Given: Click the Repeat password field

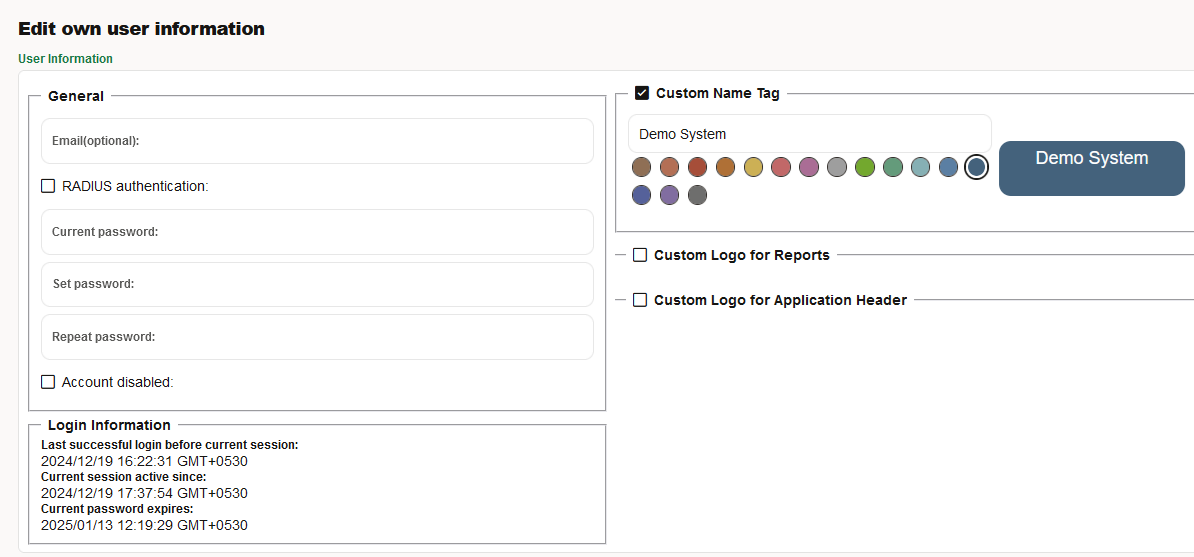Looking at the screenshot, I should click(317, 337).
